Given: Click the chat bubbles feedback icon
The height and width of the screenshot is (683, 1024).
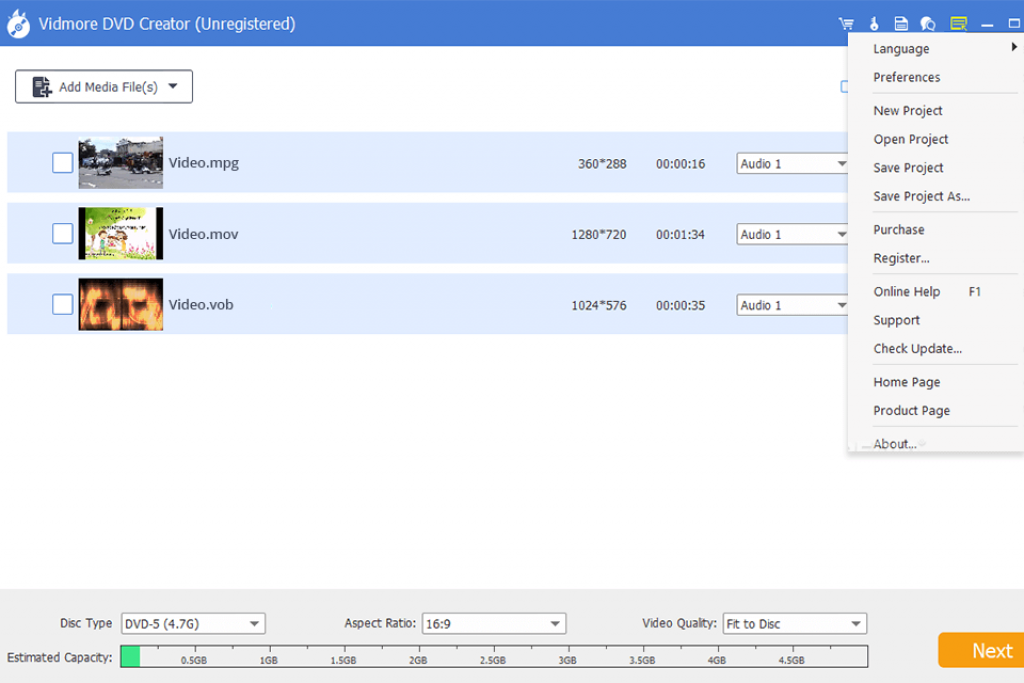Looking at the screenshot, I should pyautogui.click(x=928, y=24).
